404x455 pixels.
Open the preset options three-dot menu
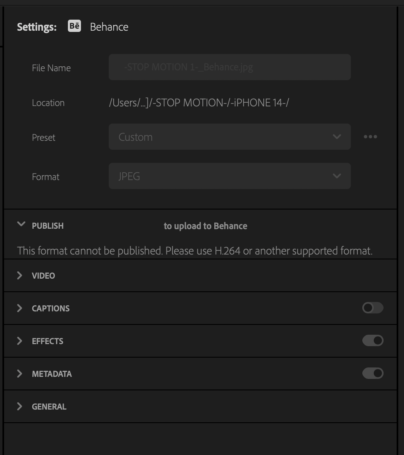click(x=370, y=137)
